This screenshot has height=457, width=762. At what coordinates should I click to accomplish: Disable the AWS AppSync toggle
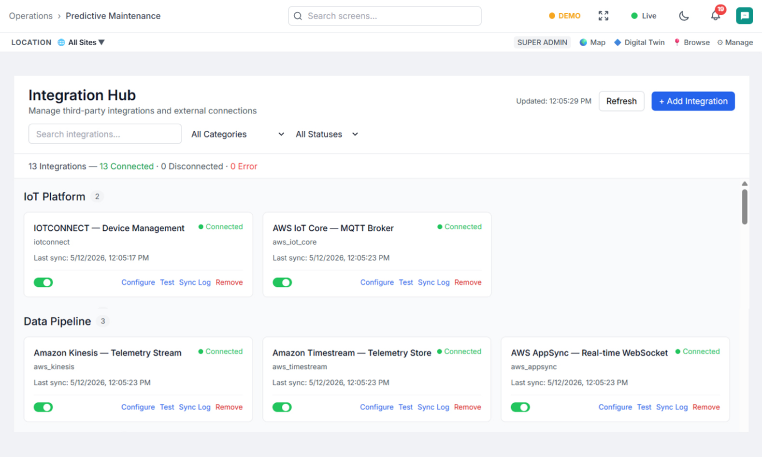pyautogui.click(x=520, y=407)
